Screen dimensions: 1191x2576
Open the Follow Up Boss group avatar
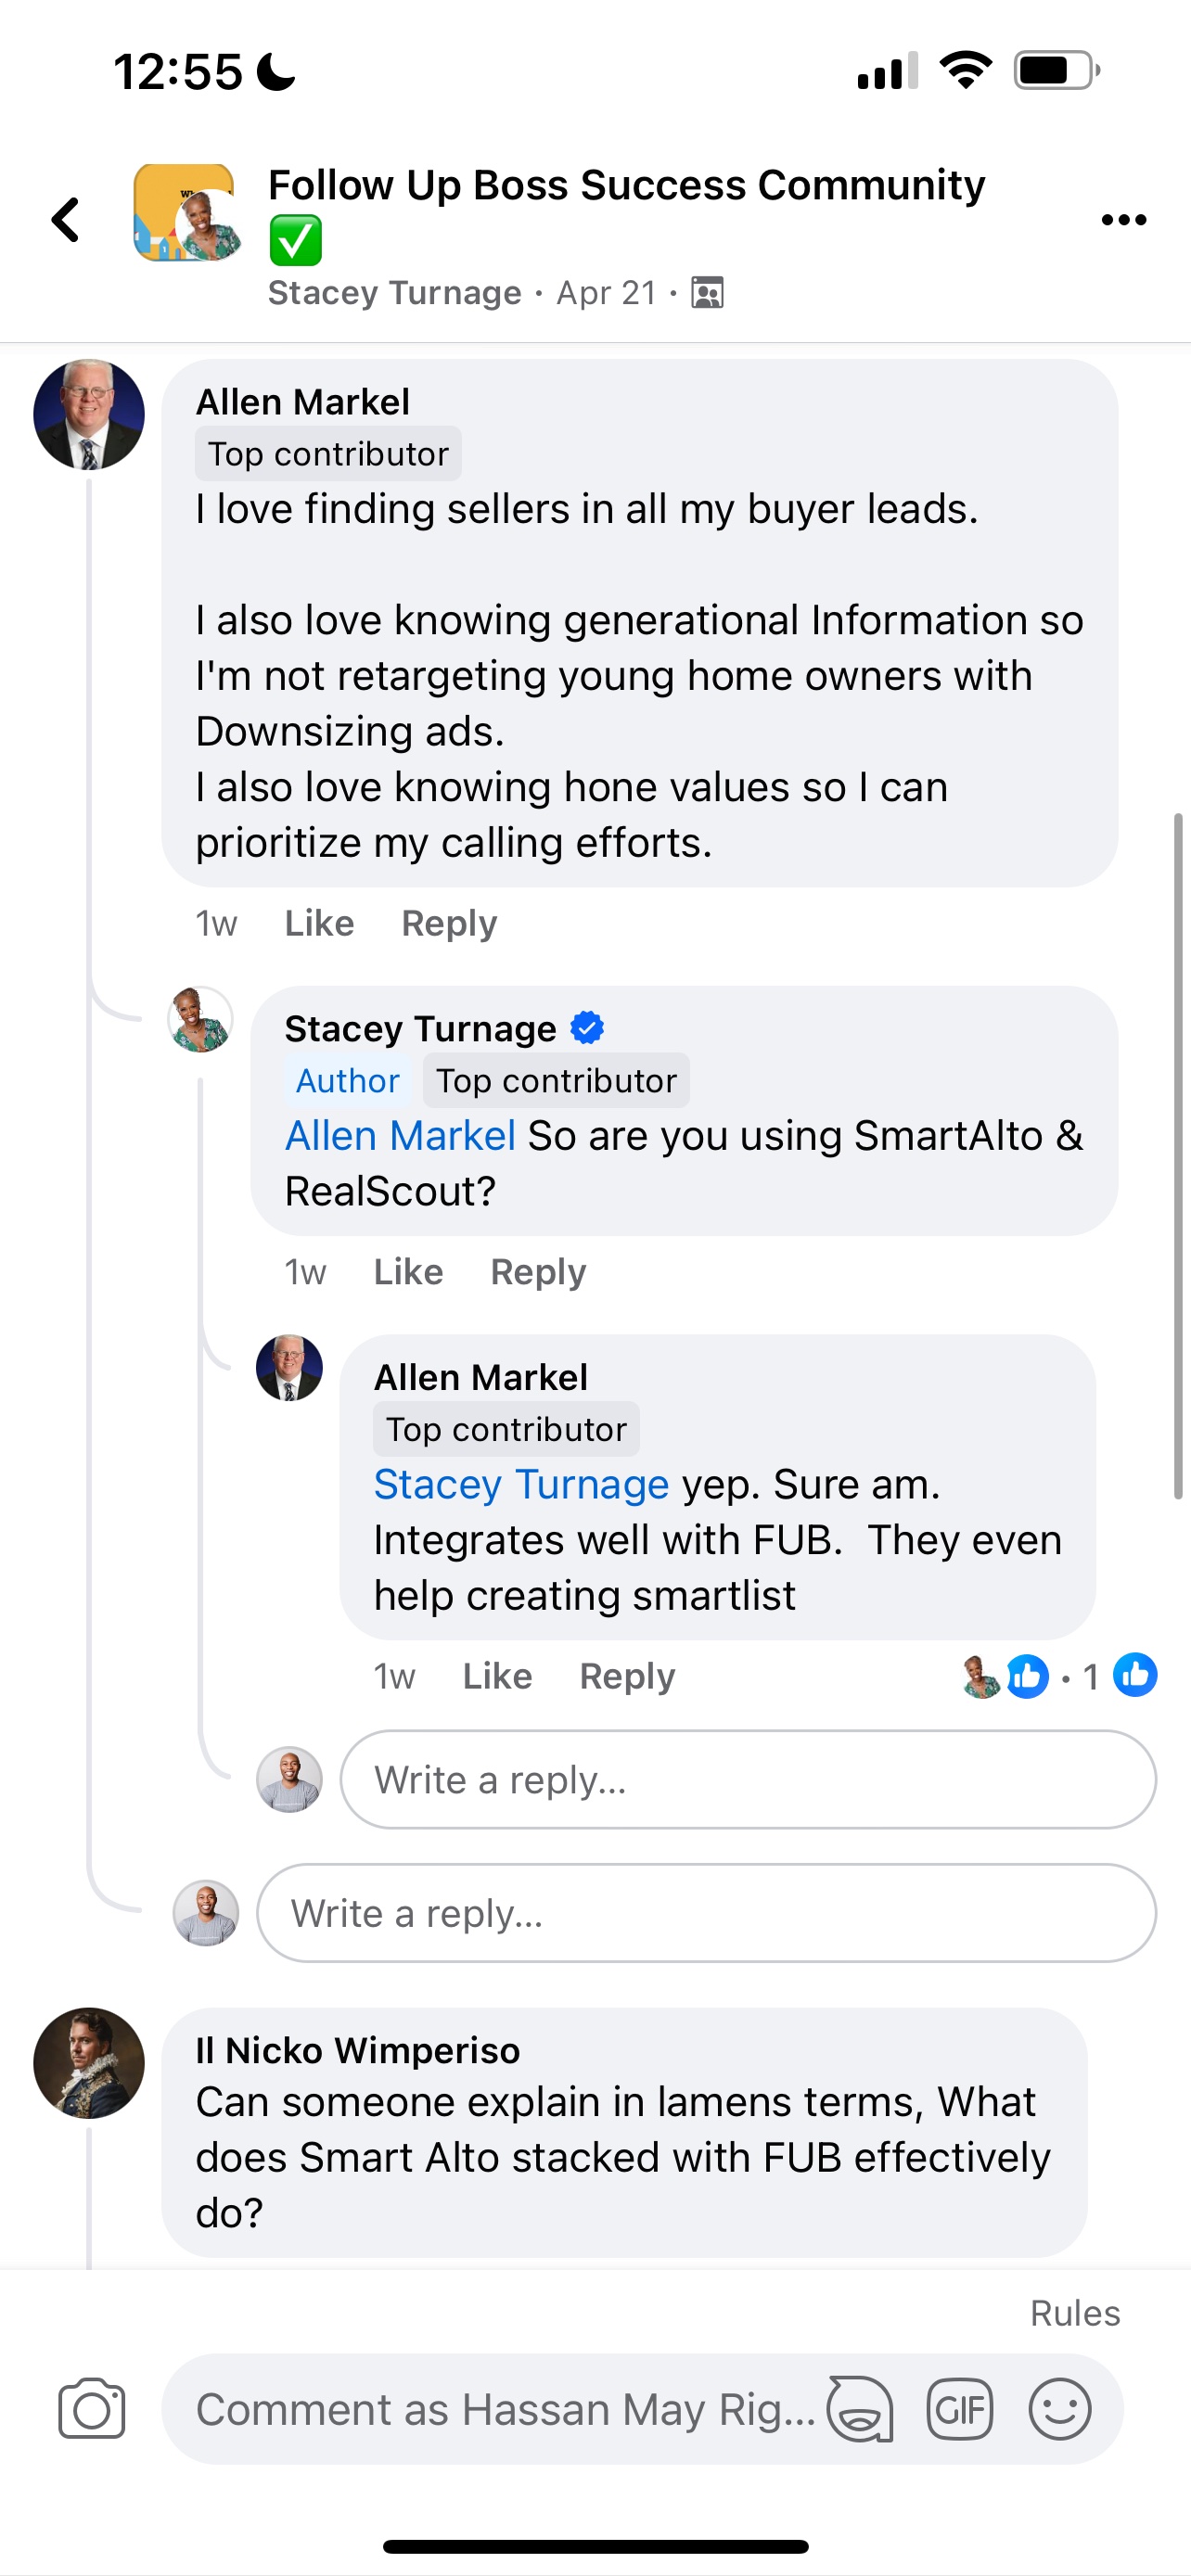[186, 214]
